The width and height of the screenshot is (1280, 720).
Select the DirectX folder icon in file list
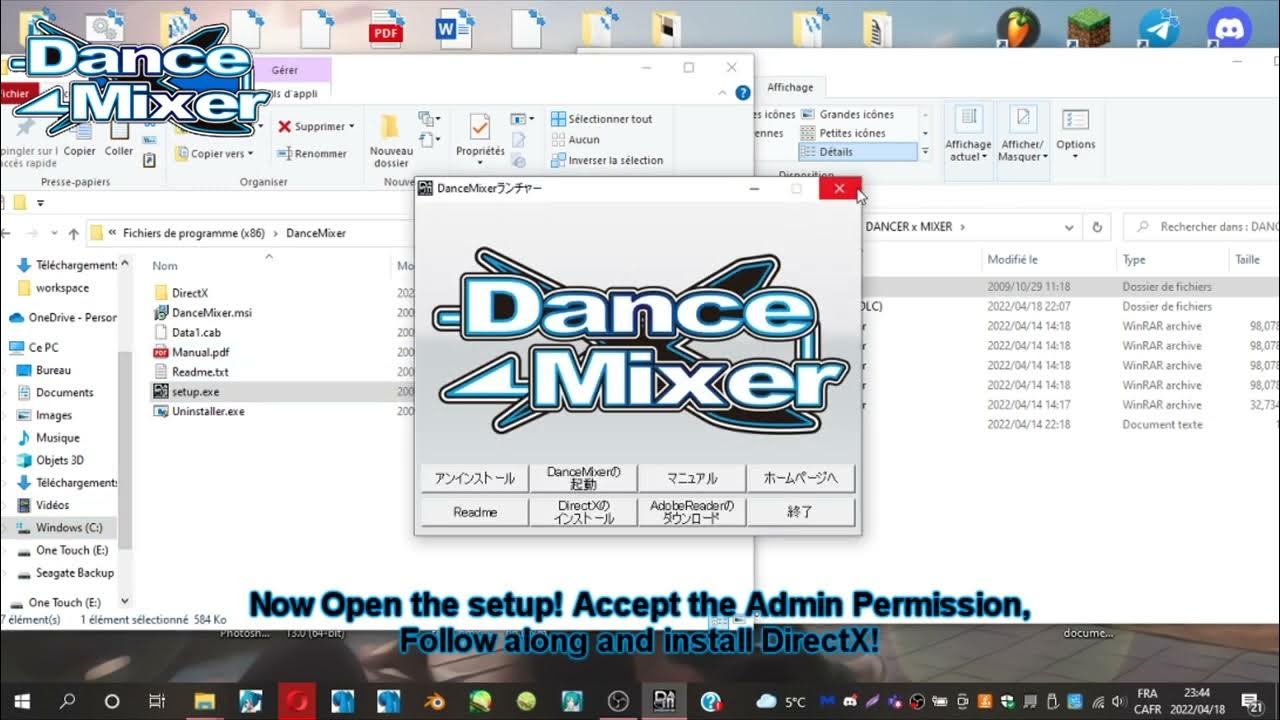(161, 293)
